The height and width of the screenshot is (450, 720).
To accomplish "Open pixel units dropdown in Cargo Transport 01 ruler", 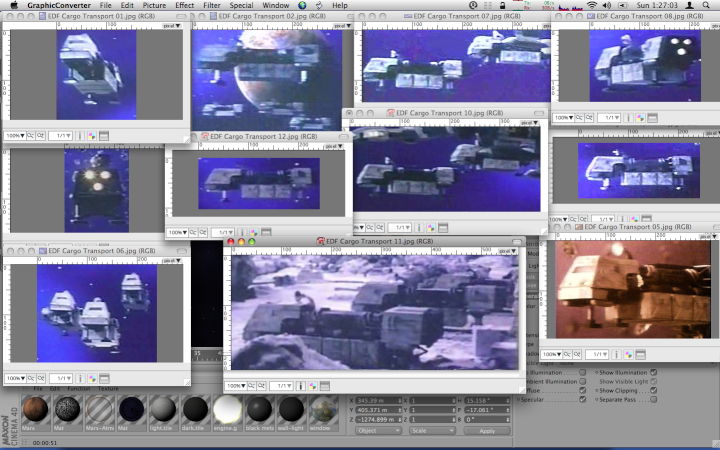I will (x=172, y=26).
